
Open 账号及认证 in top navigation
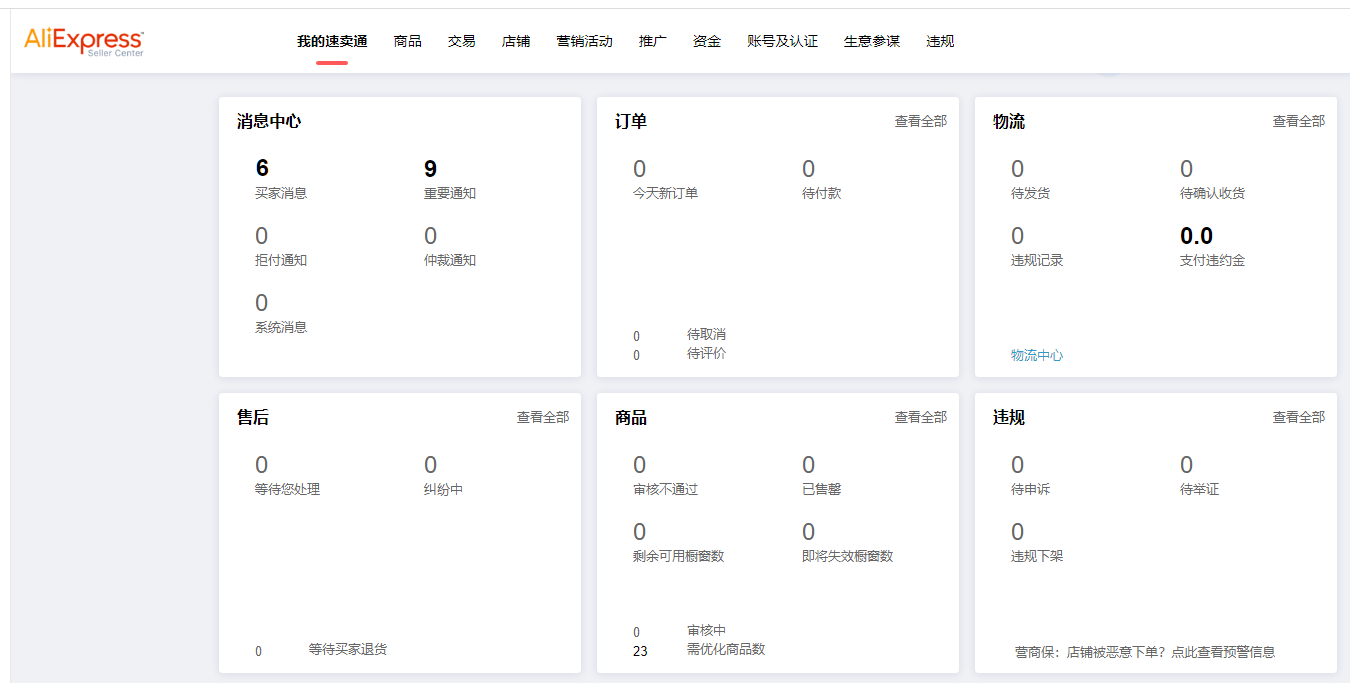pos(782,41)
